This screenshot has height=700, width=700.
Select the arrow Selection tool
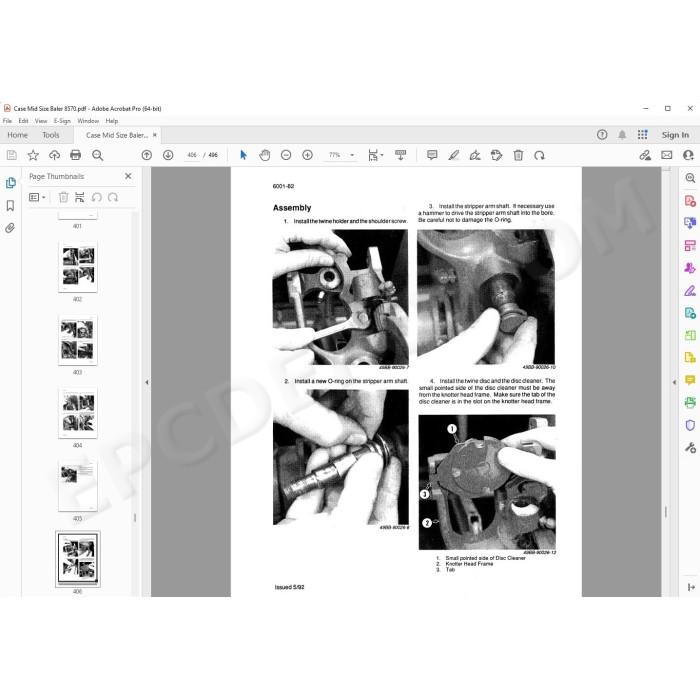(x=243, y=155)
